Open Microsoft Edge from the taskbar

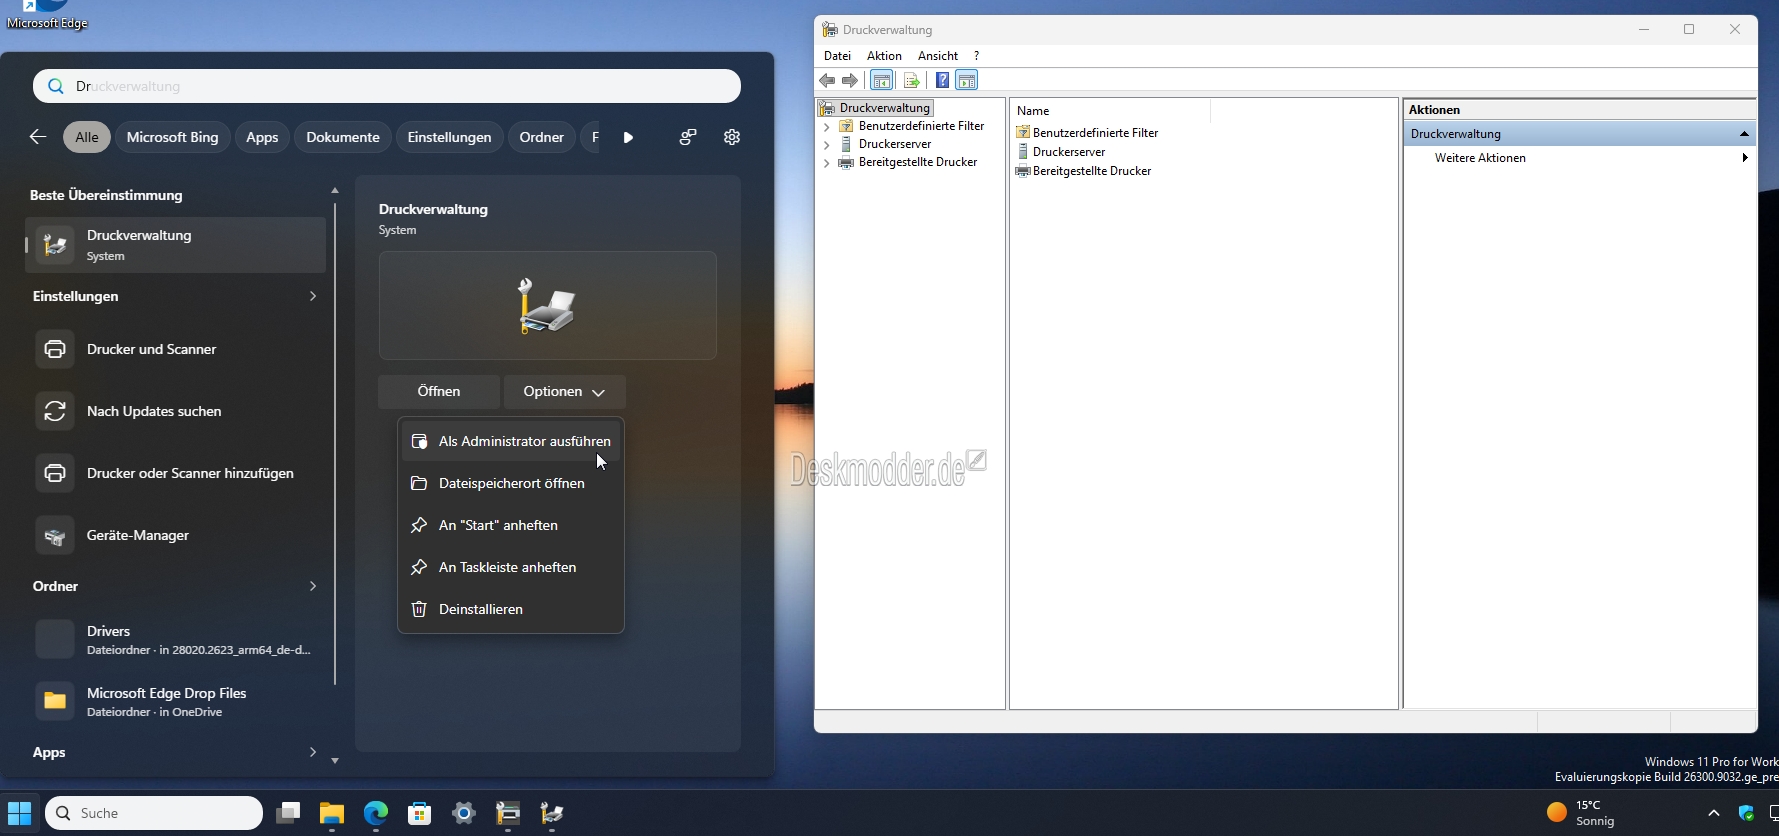click(376, 813)
